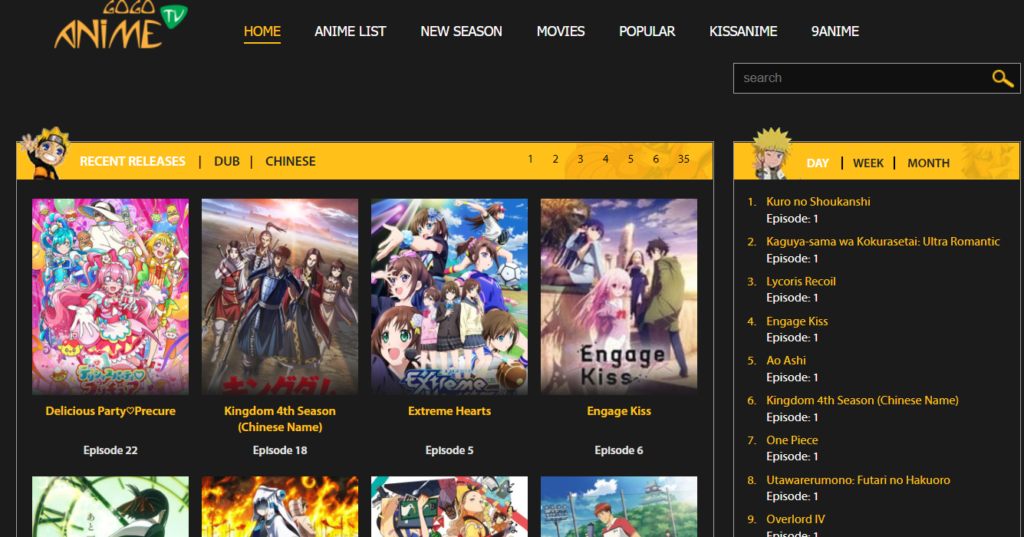This screenshot has height=537, width=1024.
Task: Open Ao Ashi in ranking list
Action: [x=786, y=361]
